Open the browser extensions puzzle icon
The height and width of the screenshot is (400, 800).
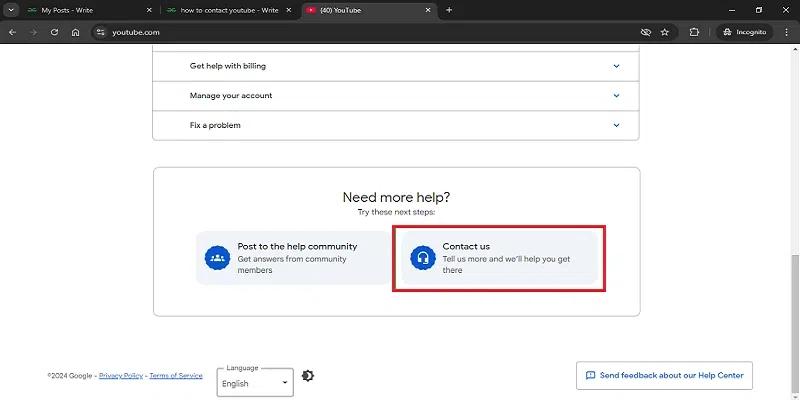click(694, 32)
